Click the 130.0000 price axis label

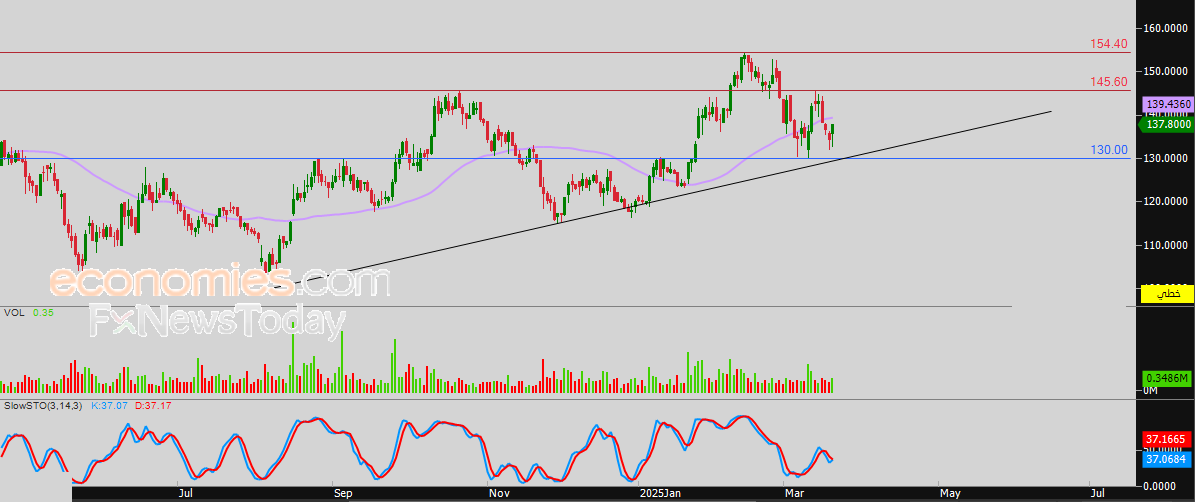[x=1167, y=158]
